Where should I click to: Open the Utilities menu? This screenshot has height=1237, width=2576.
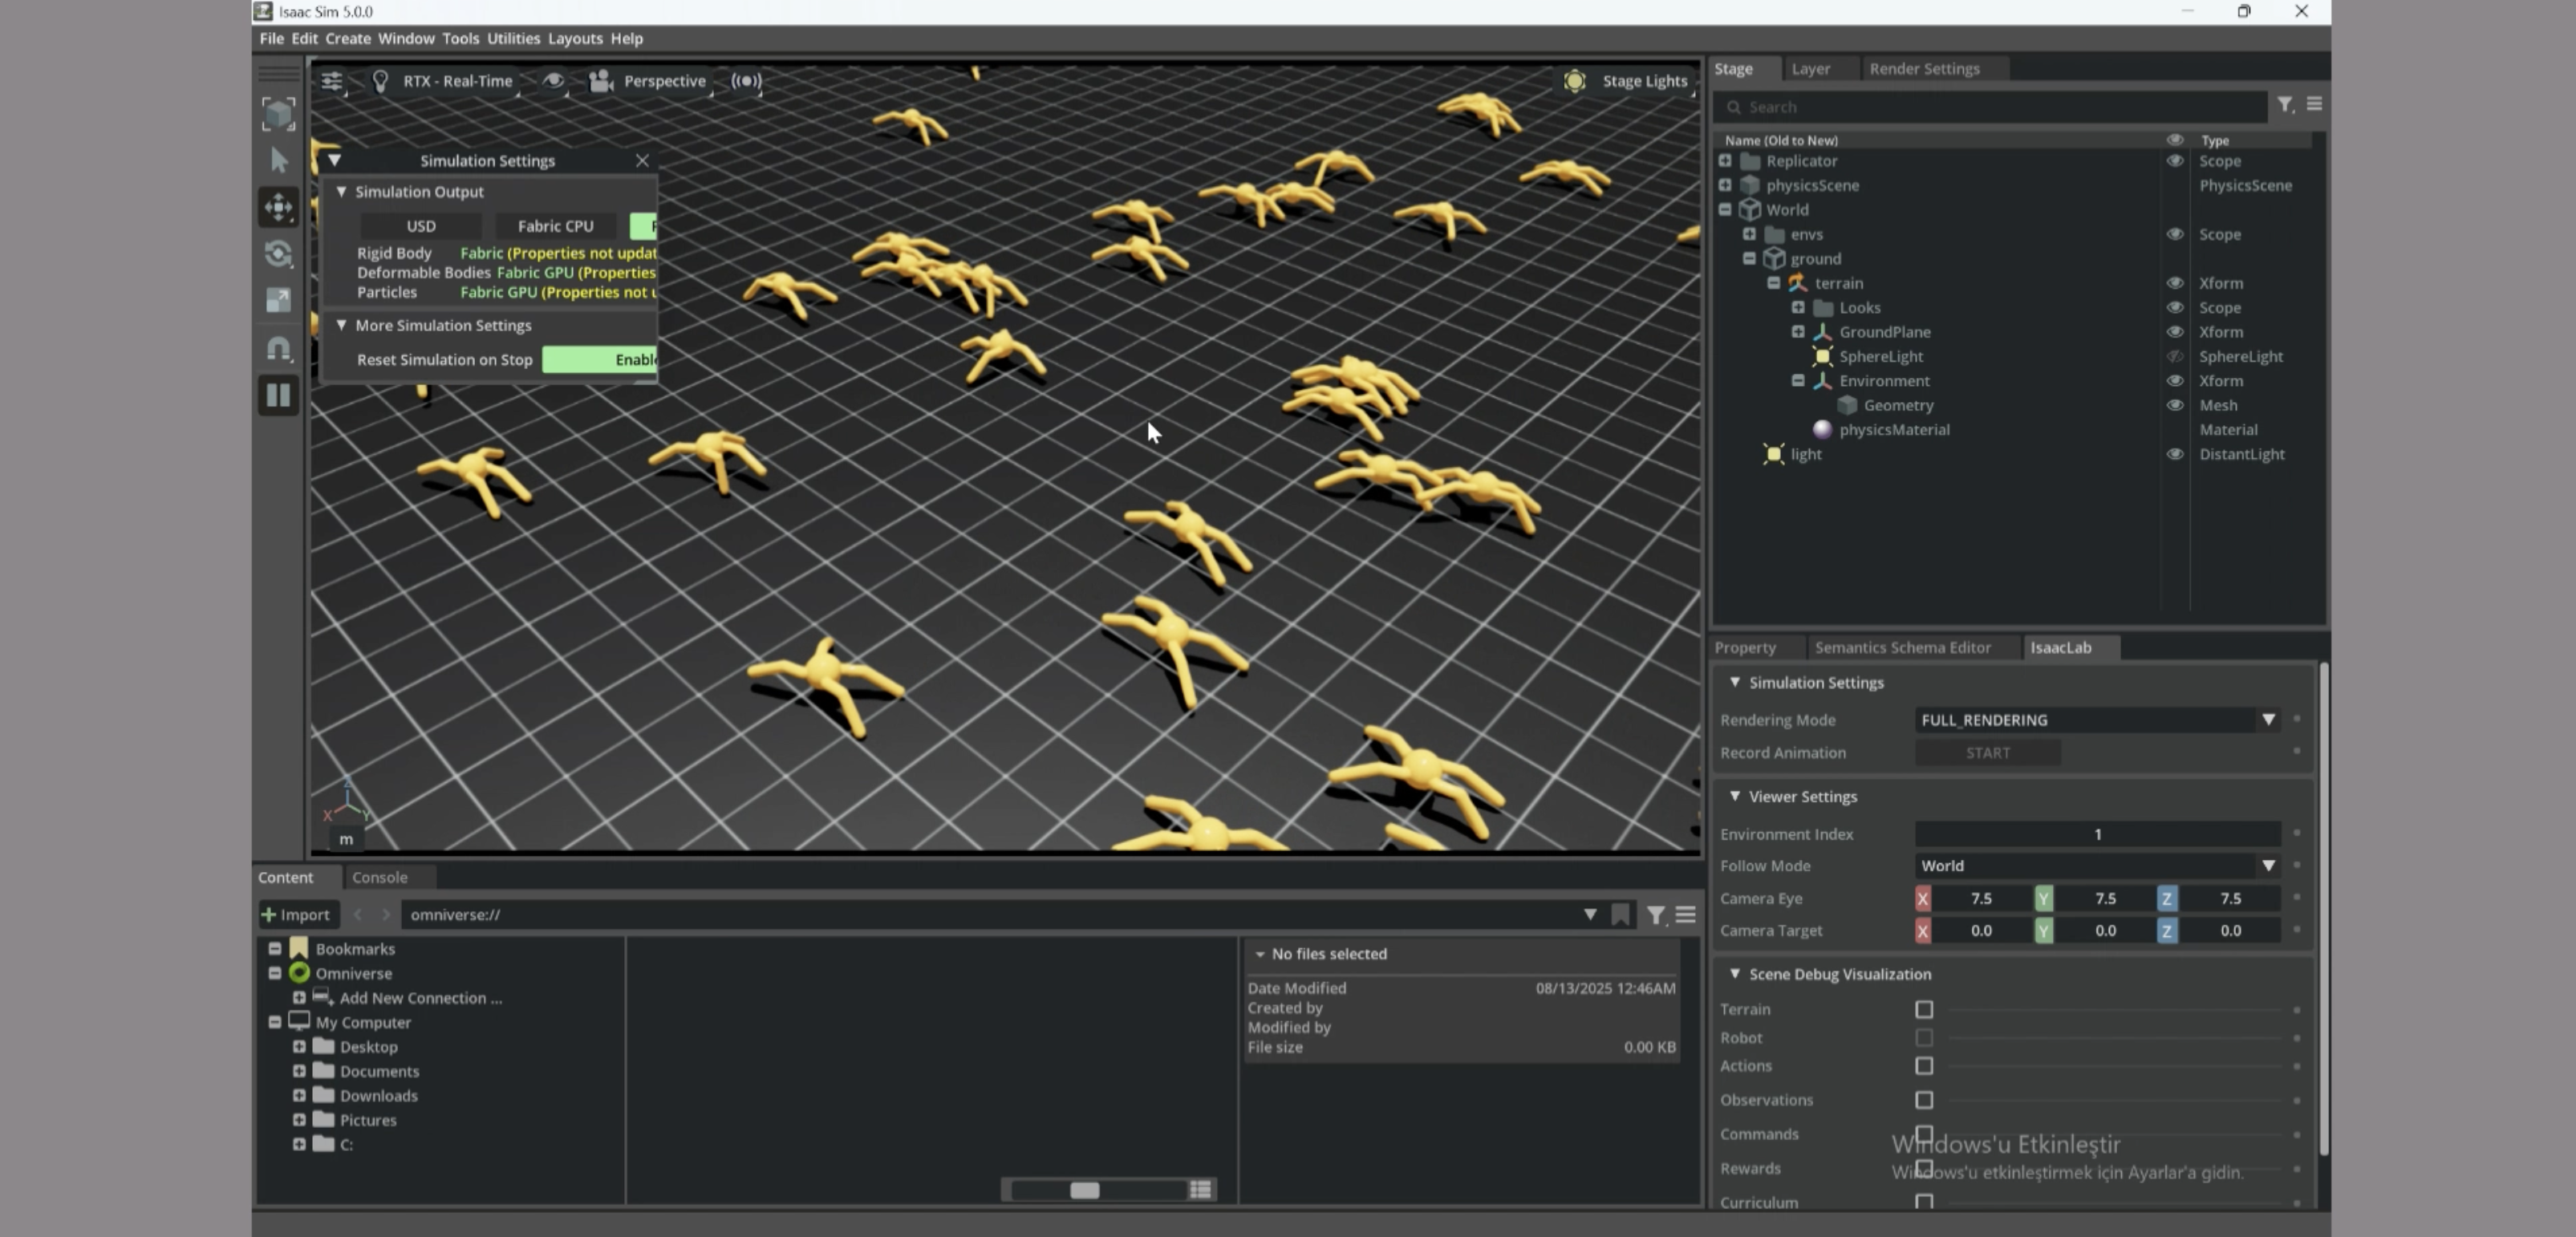pyautogui.click(x=513, y=38)
